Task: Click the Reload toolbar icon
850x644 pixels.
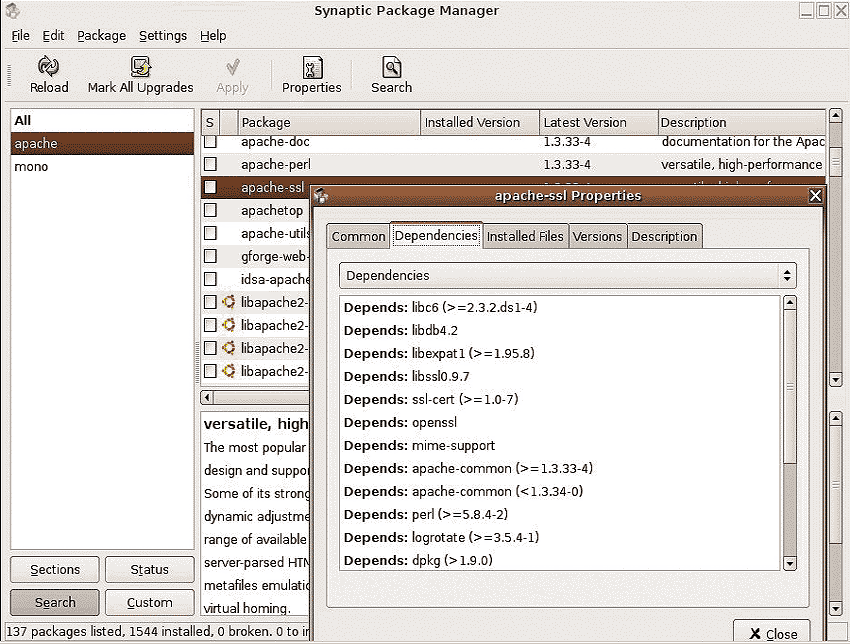Action: [48, 66]
